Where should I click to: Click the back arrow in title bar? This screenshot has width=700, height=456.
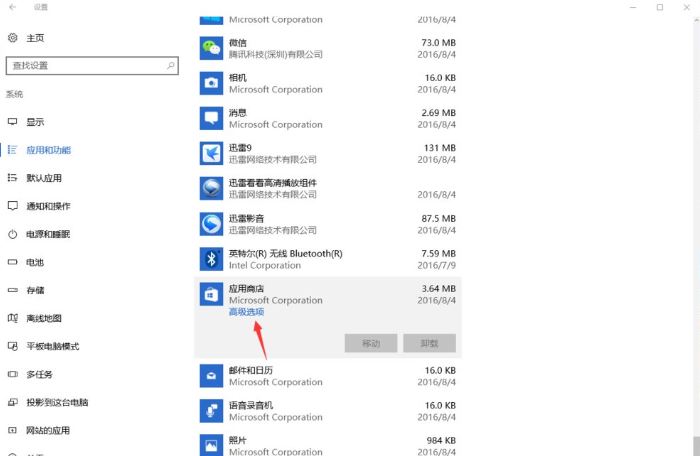coord(12,7)
